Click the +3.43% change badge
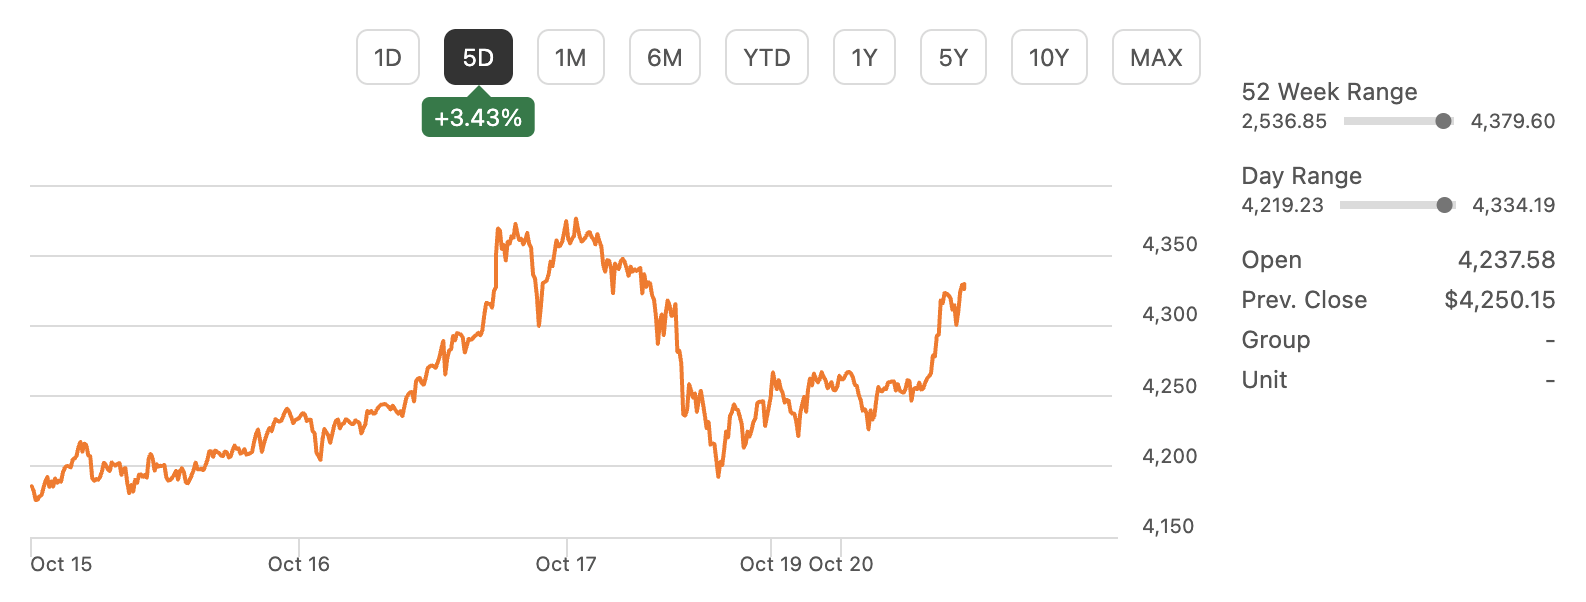 (478, 116)
